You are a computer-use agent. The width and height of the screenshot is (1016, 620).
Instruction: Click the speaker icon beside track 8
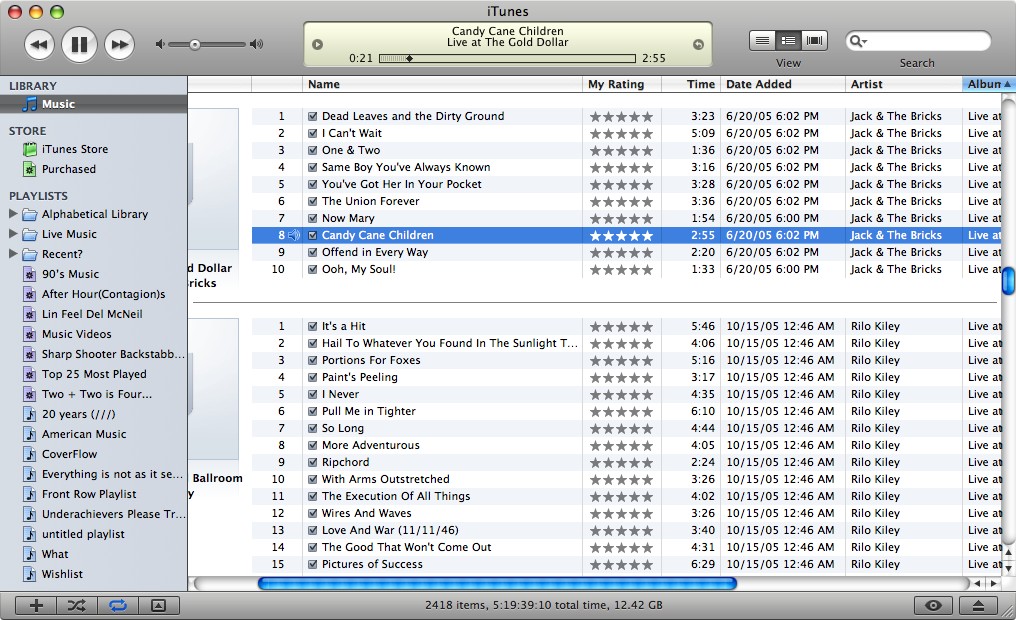(294, 236)
